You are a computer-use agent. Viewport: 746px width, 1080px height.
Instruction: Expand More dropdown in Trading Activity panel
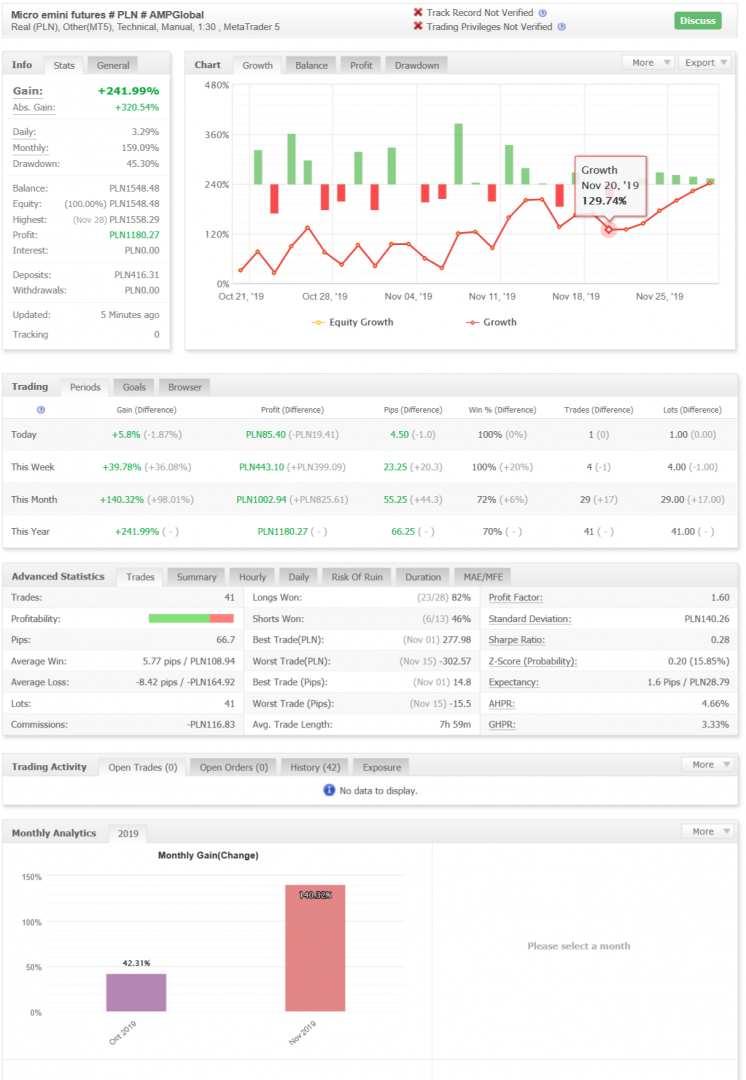tap(709, 765)
